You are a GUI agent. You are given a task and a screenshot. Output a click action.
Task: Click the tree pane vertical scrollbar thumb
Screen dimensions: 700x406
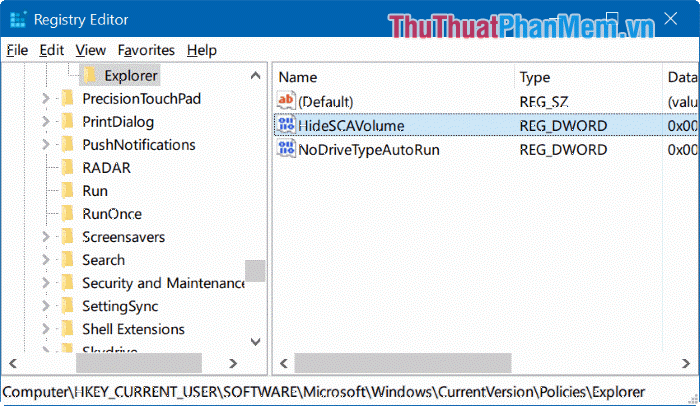point(255,271)
